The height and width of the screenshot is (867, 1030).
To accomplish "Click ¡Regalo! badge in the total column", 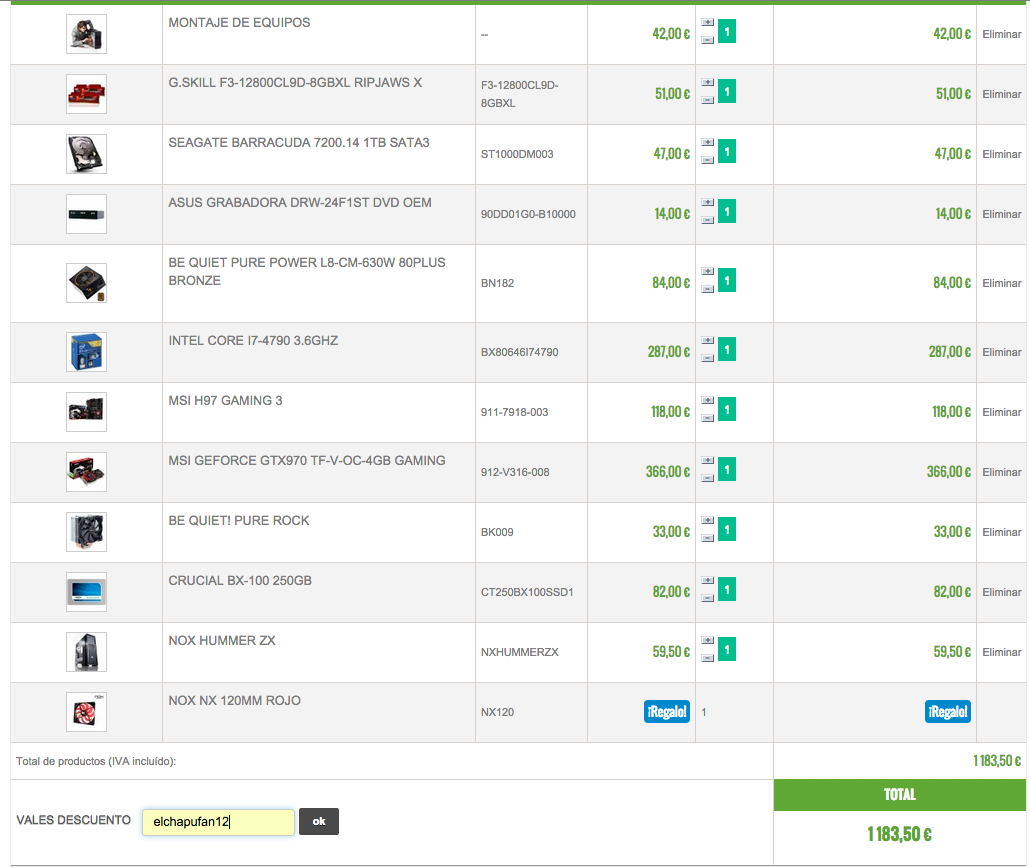I will [x=948, y=711].
